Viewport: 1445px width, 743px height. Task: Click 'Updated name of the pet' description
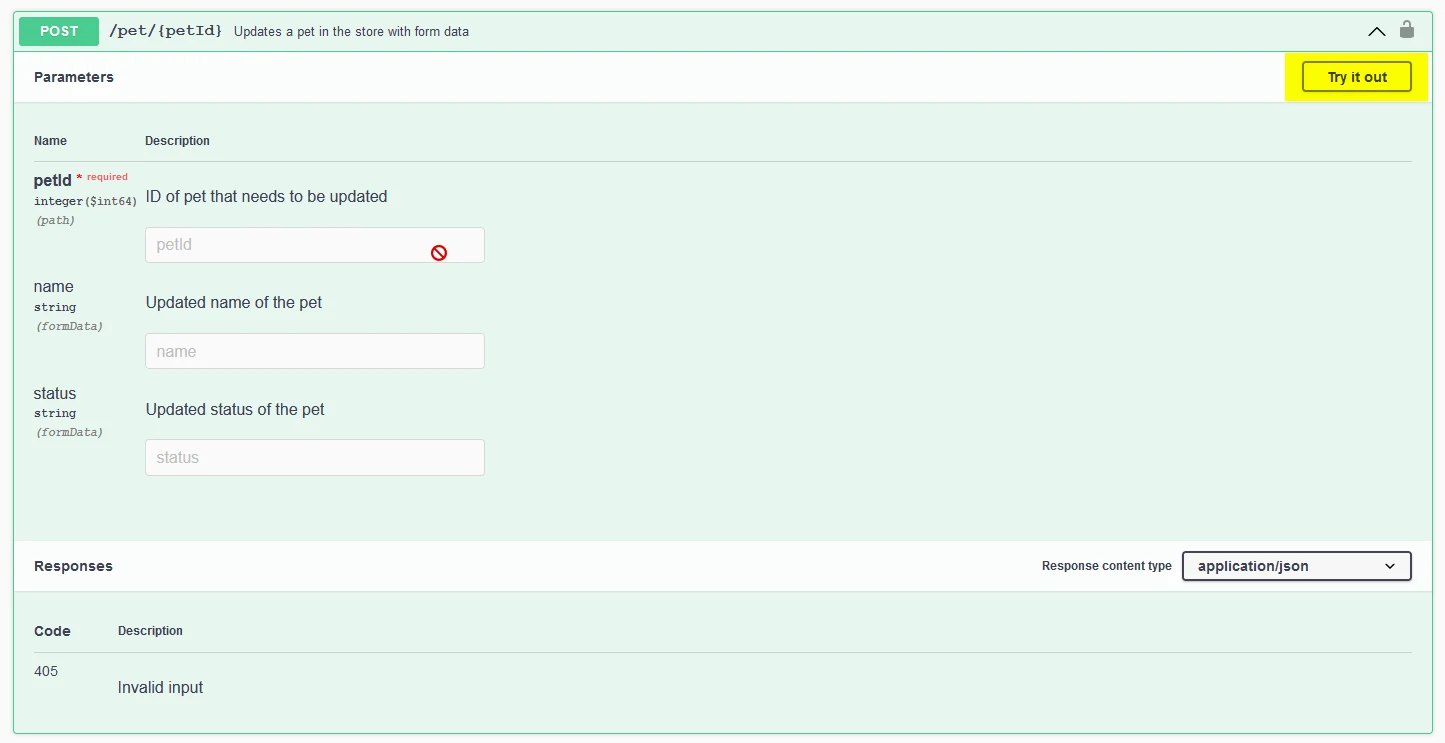[x=234, y=302]
